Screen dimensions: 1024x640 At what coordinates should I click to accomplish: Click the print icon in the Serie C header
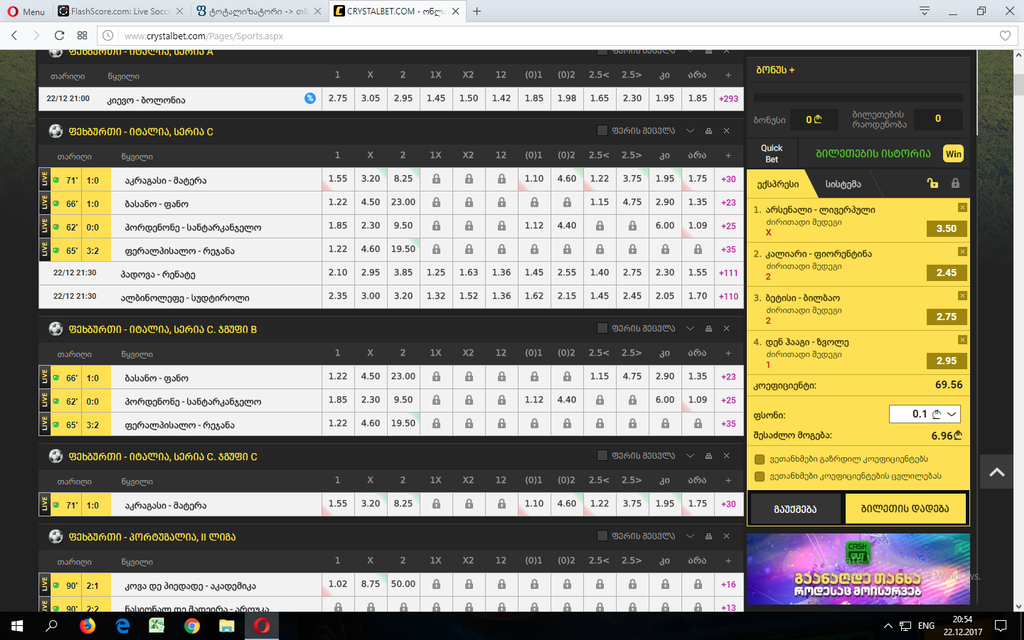click(x=708, y=131)
